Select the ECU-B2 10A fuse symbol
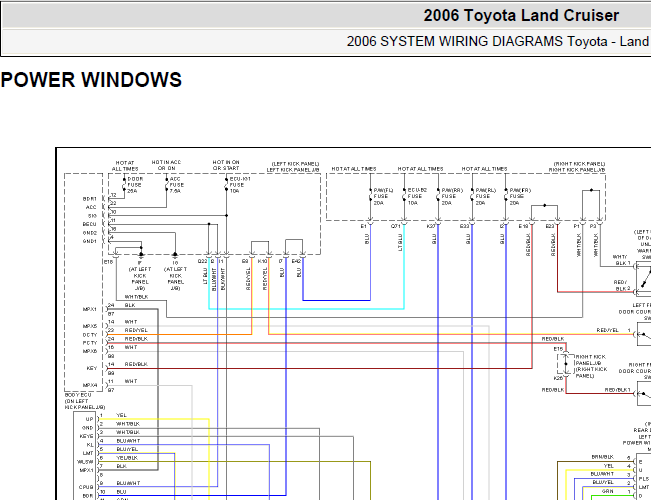This screenshot has width=651, height=500. [x=404, y=196]
